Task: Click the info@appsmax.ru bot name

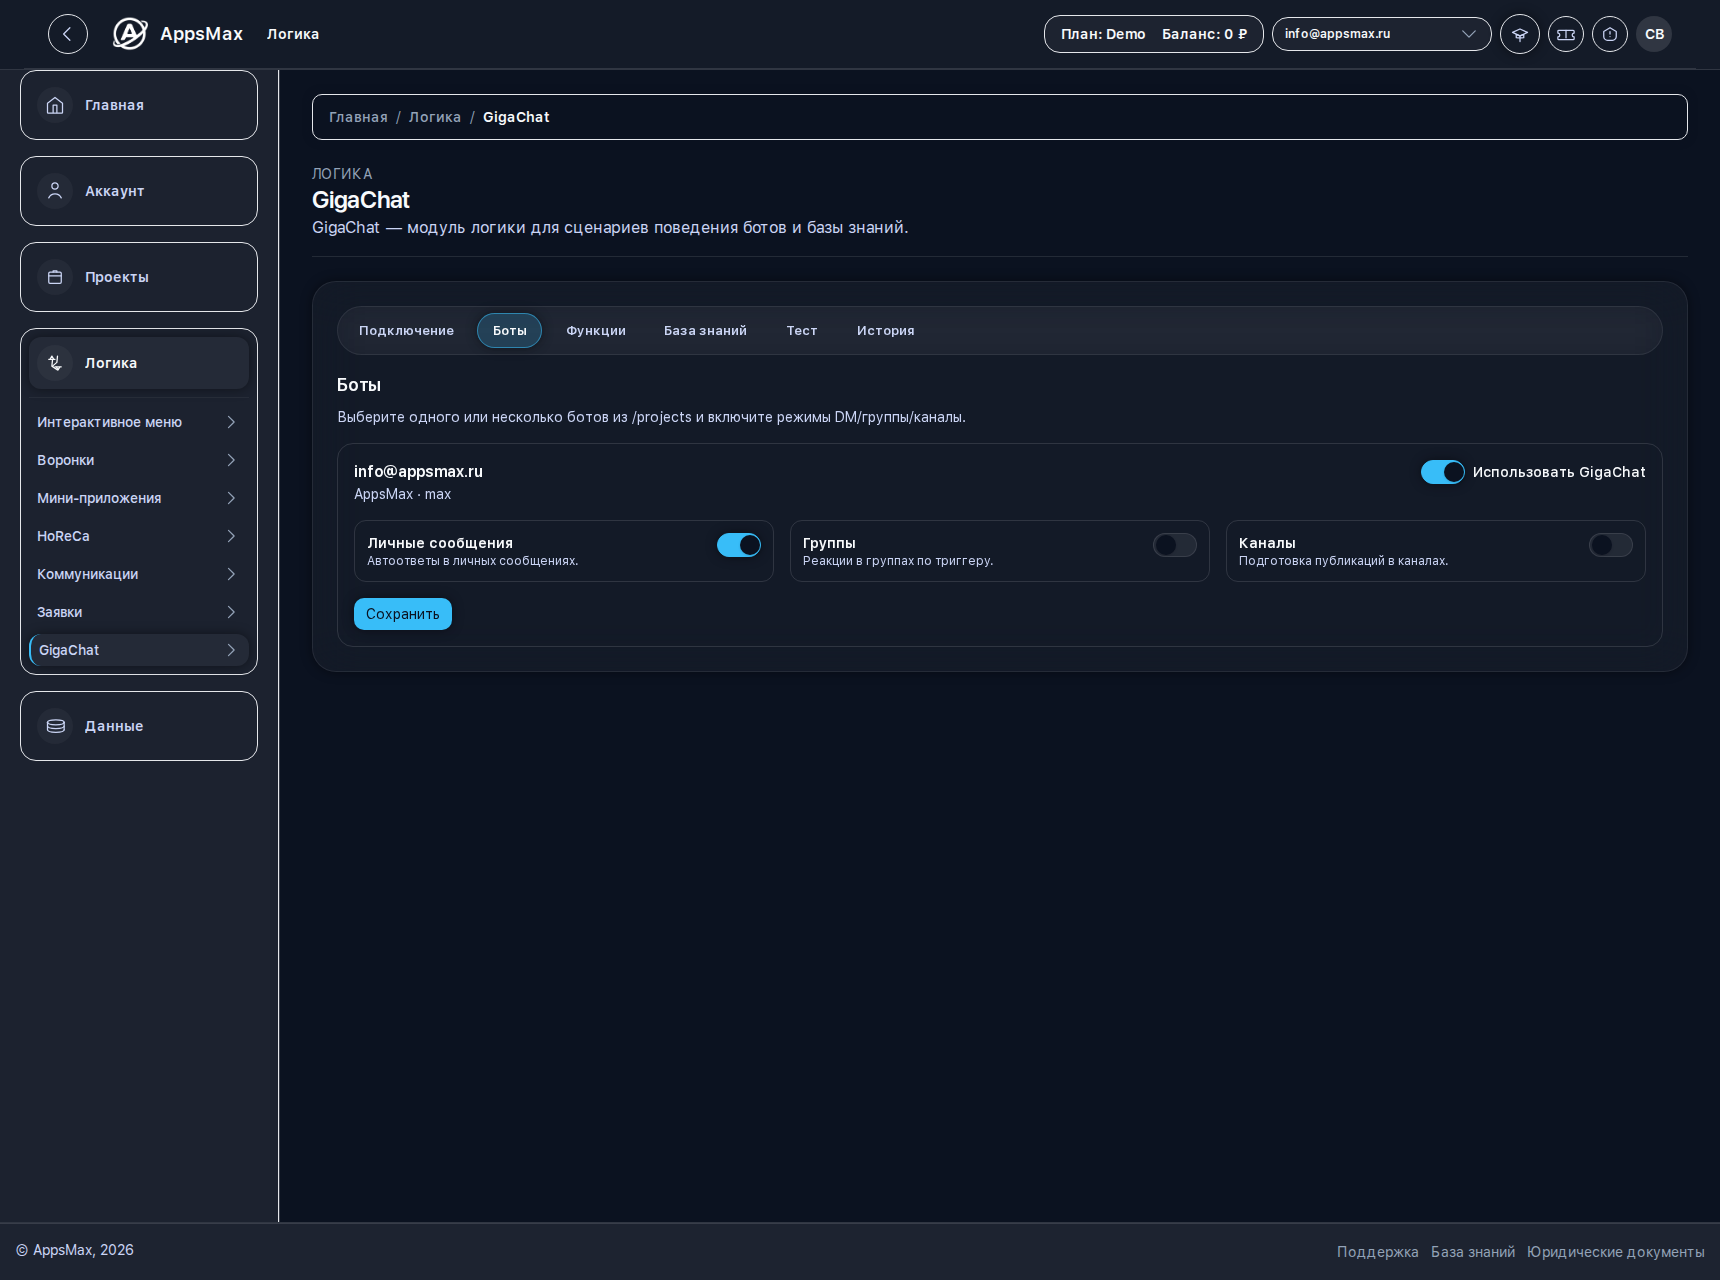Action: click(x=418, y=472)
